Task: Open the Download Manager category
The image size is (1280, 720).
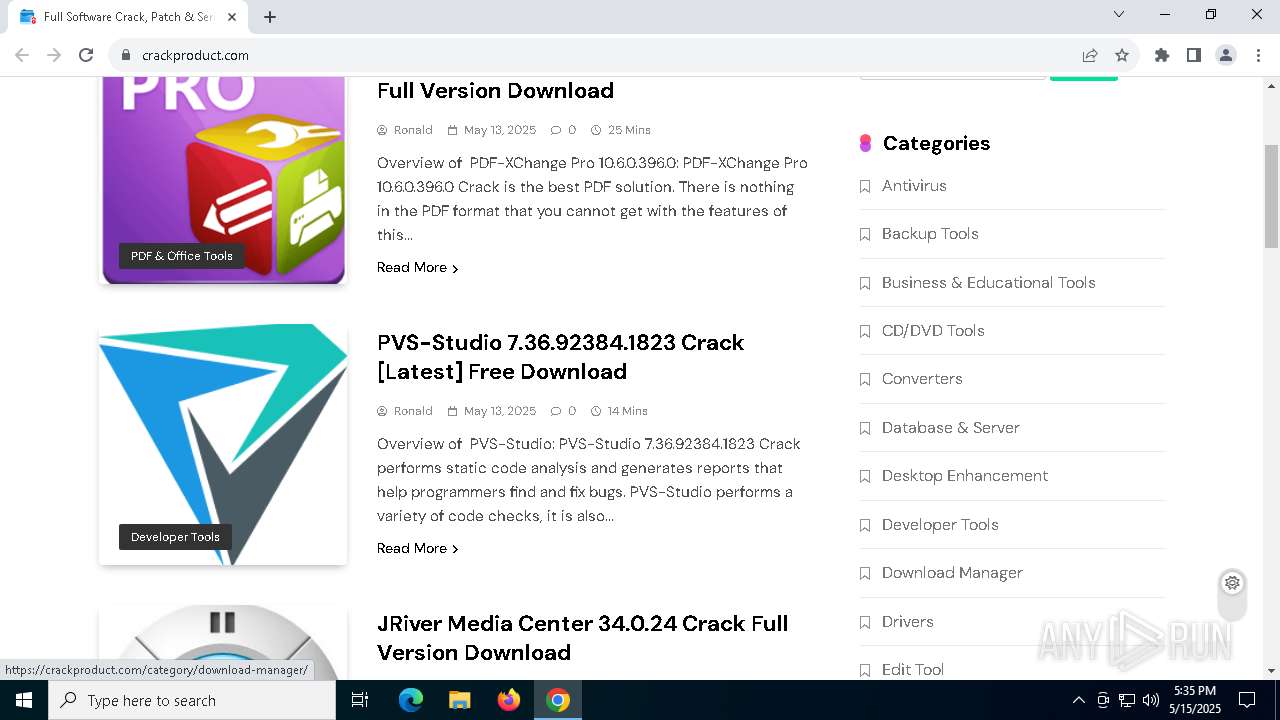Action: point(952,573)
